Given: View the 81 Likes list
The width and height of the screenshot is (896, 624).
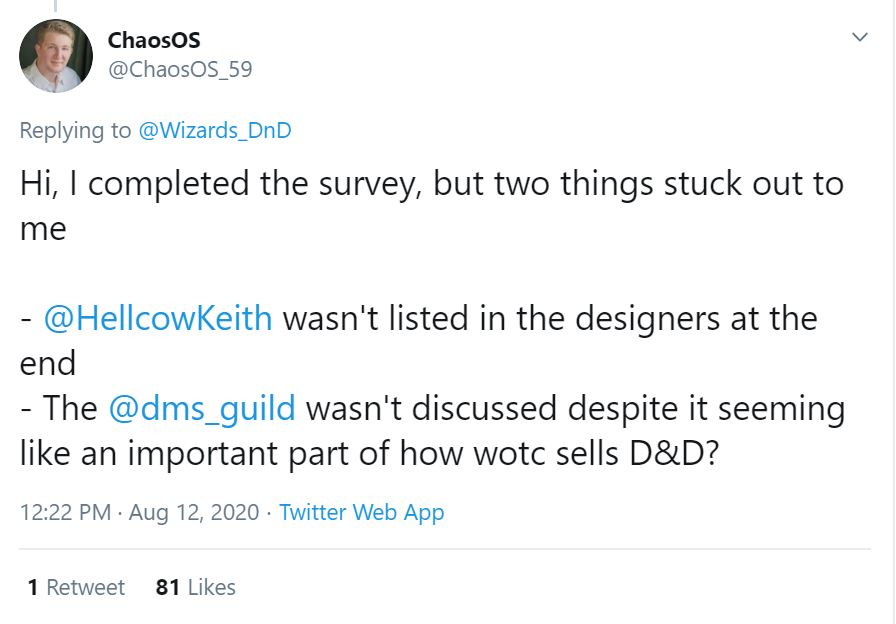Looking at the screenshot, I should click(195, 587).
